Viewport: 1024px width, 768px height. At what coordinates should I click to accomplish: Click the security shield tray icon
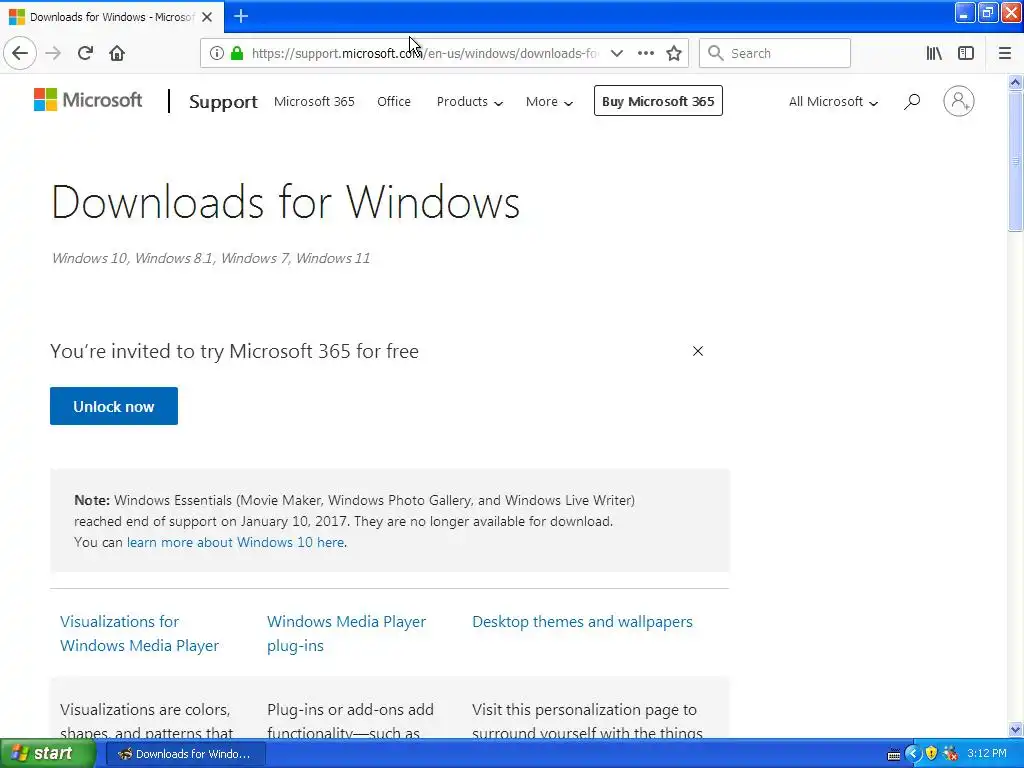931,753
